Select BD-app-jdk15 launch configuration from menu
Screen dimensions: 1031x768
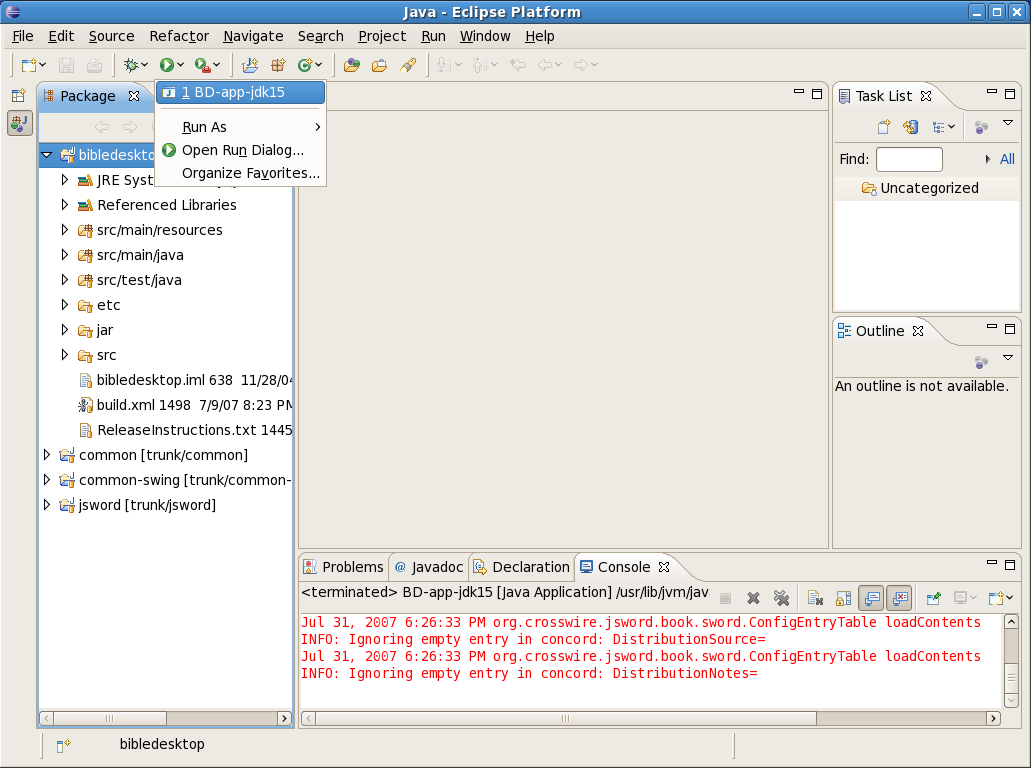[x=240, y=92]
